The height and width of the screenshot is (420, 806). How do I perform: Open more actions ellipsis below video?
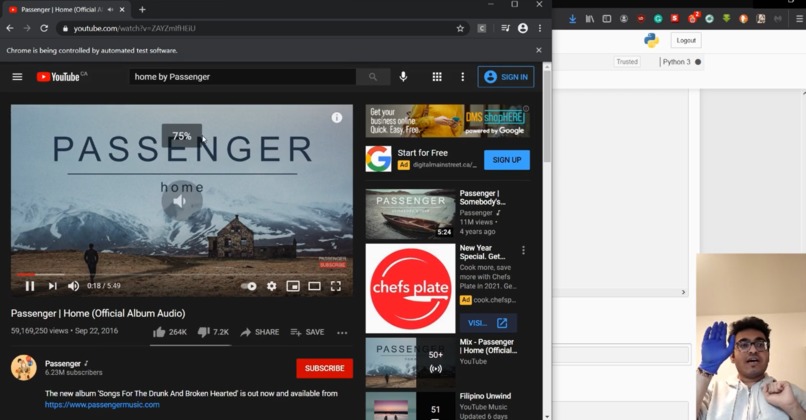pos(342,333)
